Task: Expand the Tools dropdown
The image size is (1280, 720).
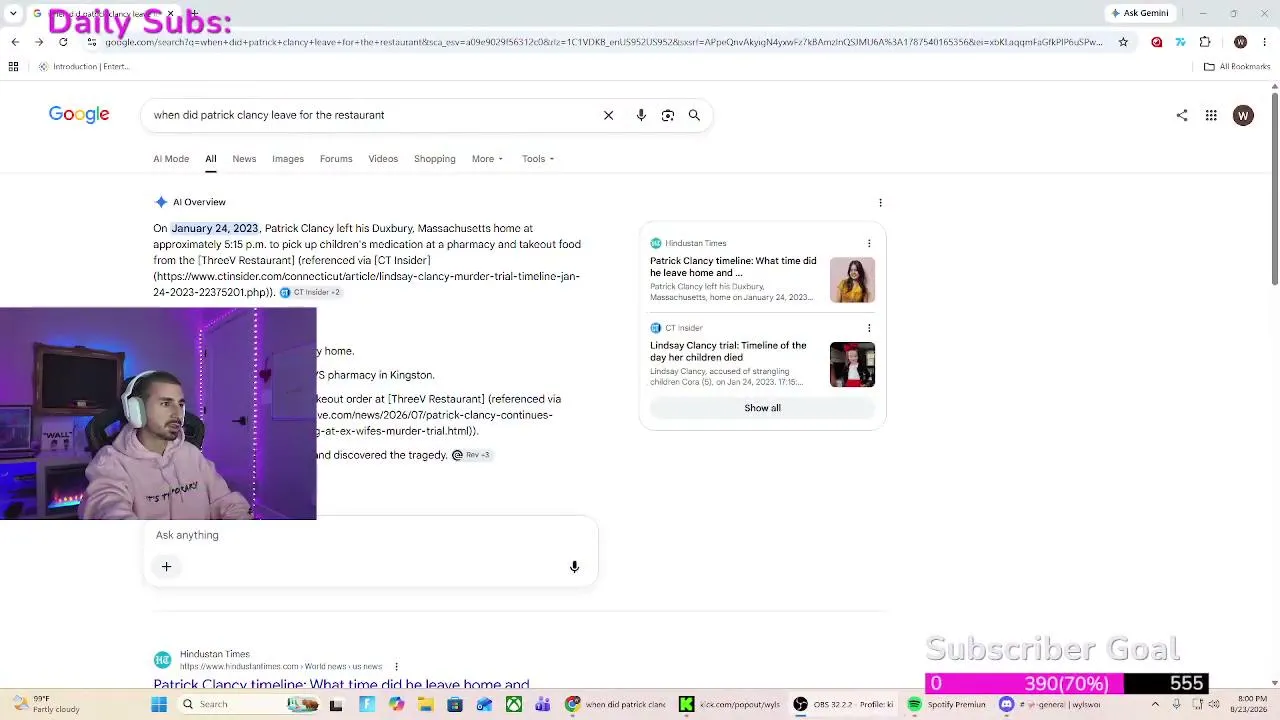Action: [538, 159]
